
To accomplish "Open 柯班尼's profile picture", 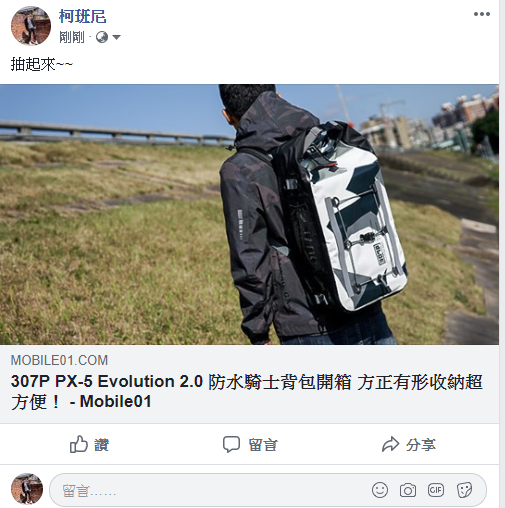I will [x=31, y=25].
